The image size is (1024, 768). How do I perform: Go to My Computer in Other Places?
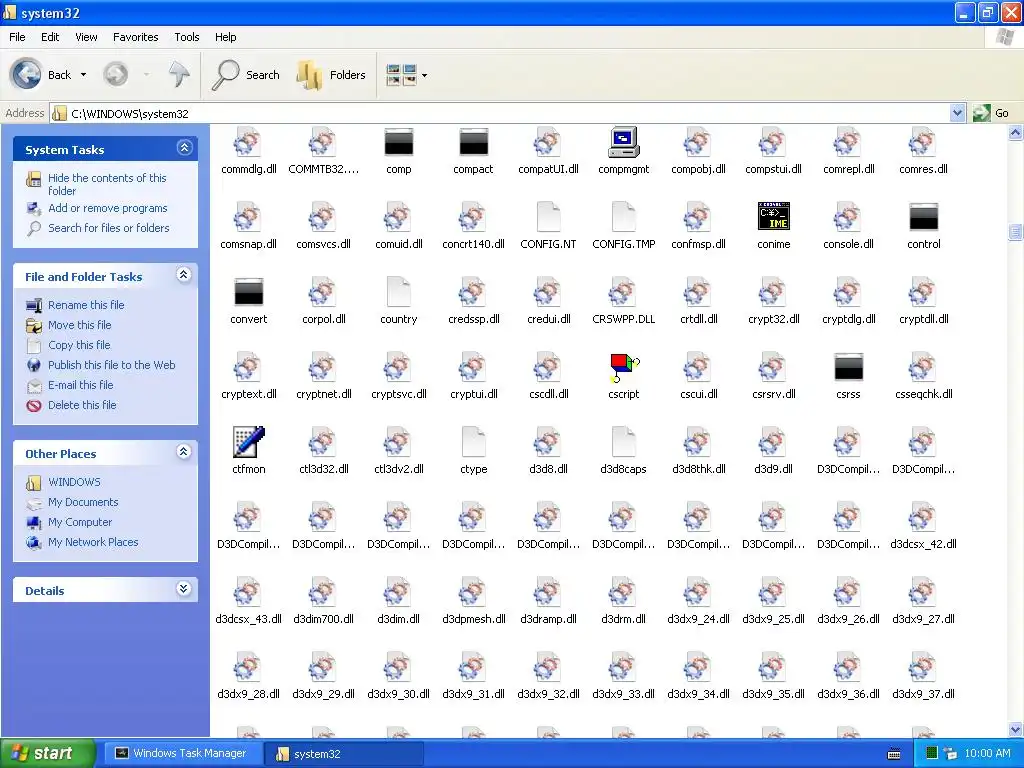80,522
